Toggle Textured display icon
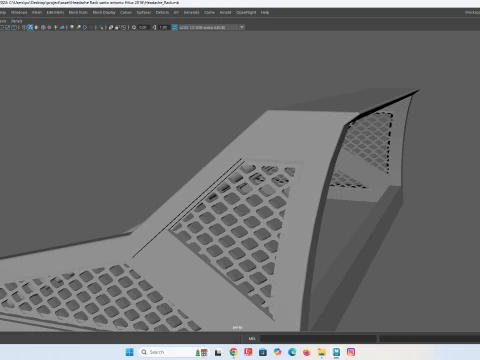Screen dimensions: 480x360 (x=49, y=27)
